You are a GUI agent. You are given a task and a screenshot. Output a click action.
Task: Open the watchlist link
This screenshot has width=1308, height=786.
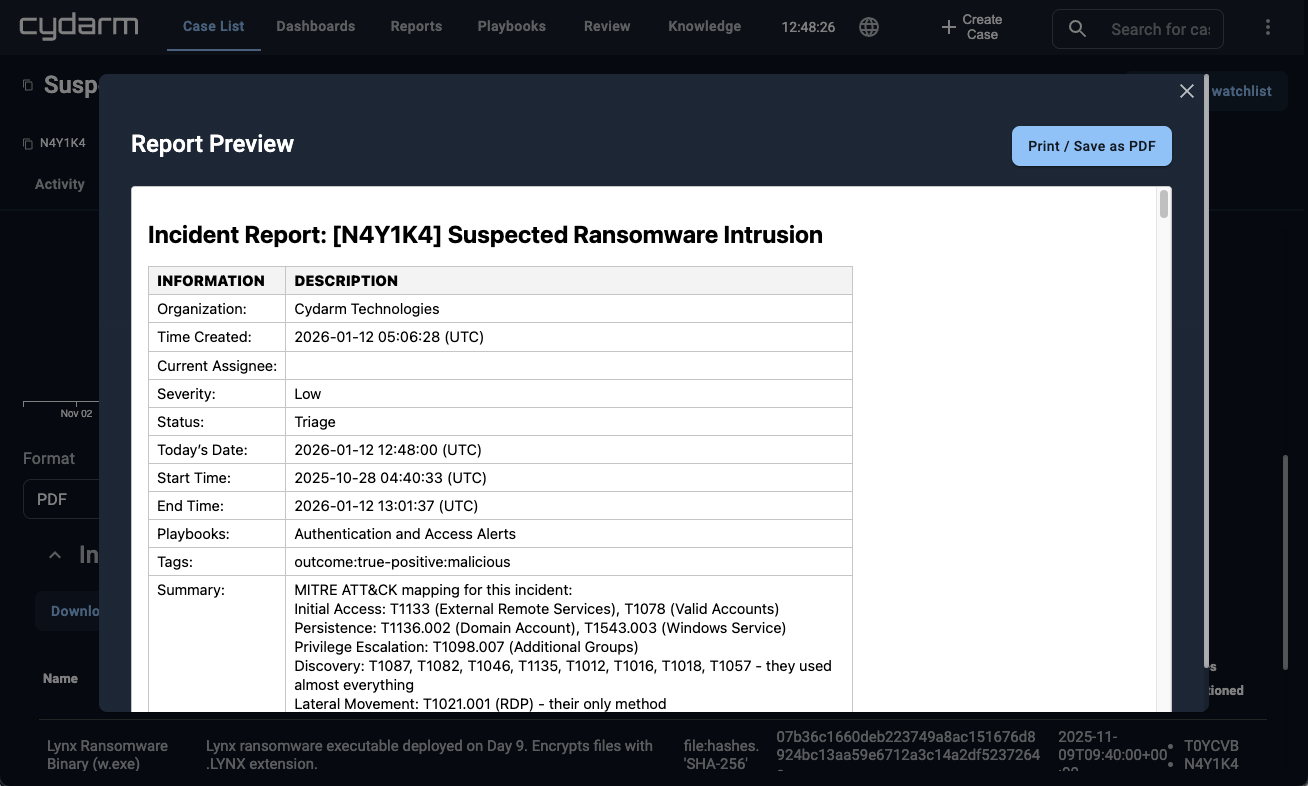(x=1241, y=91)
